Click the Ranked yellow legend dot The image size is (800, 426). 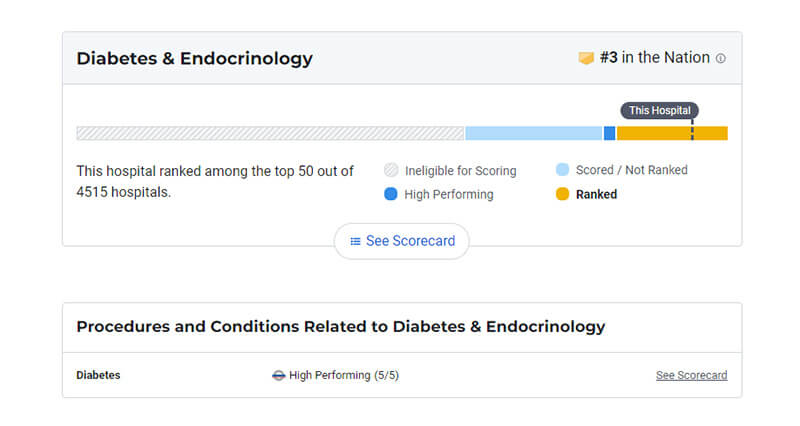tap(562, 194)
